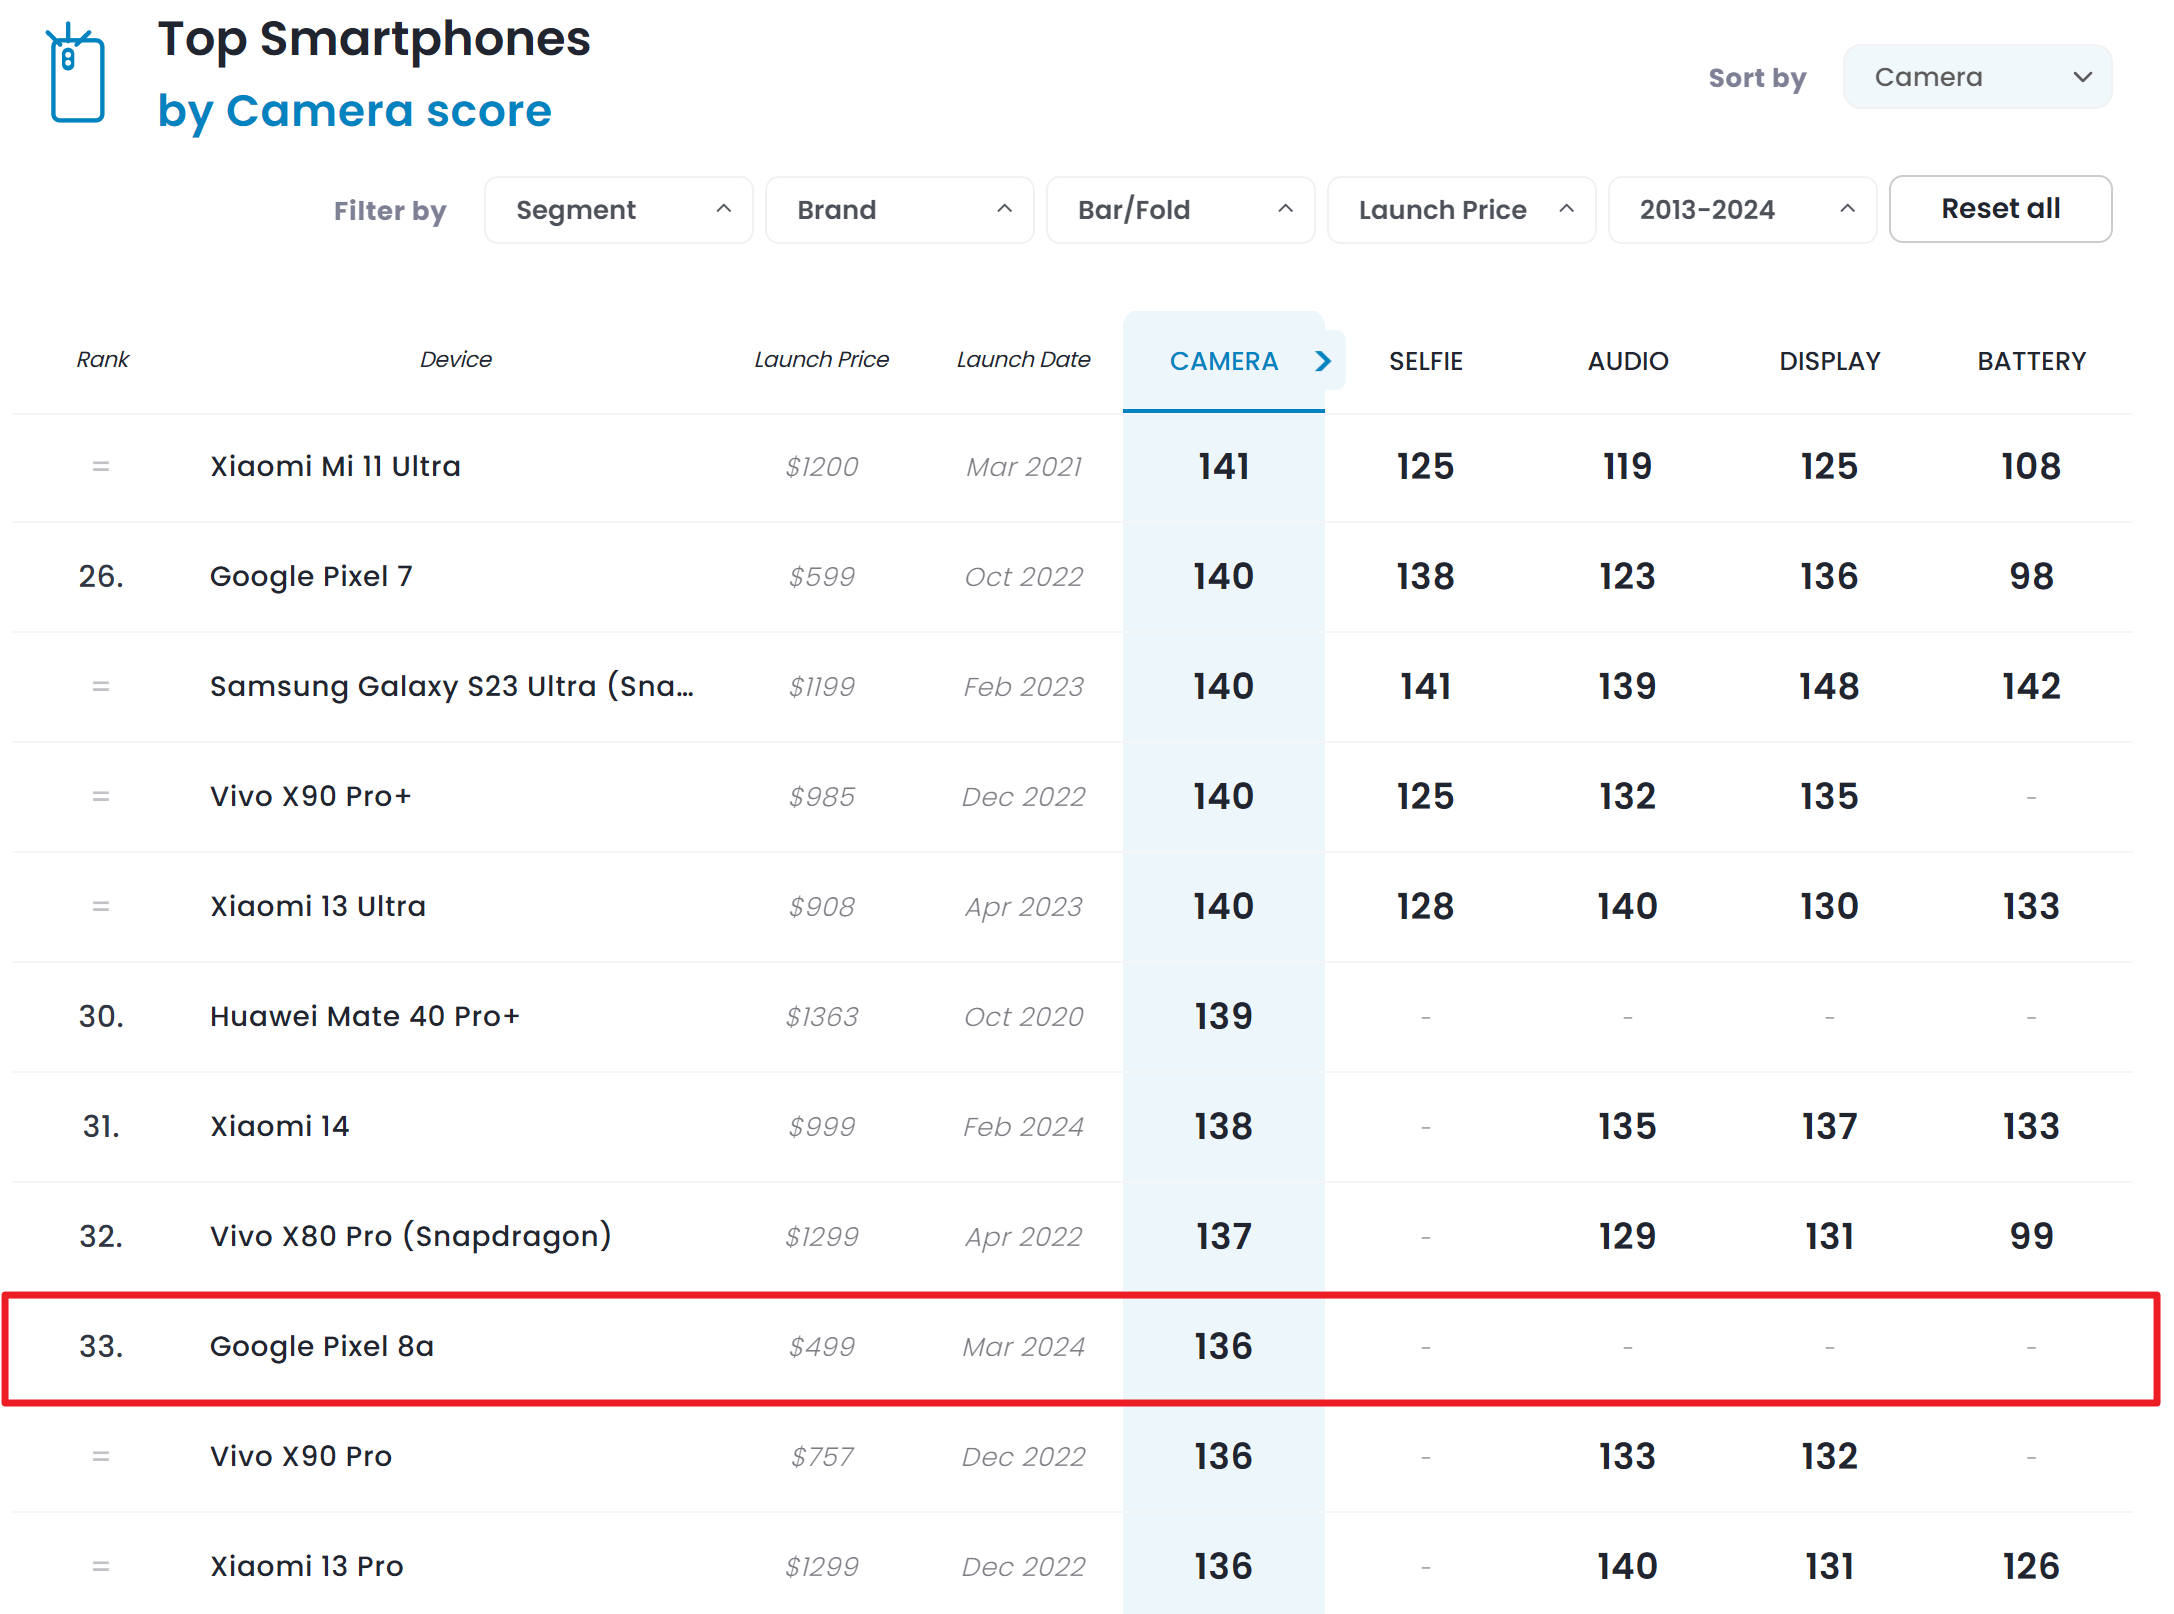Select the CAMERA score tab
Image resolution: width=2174 pixels, height=1614 pixels.
pos(1223,361)
